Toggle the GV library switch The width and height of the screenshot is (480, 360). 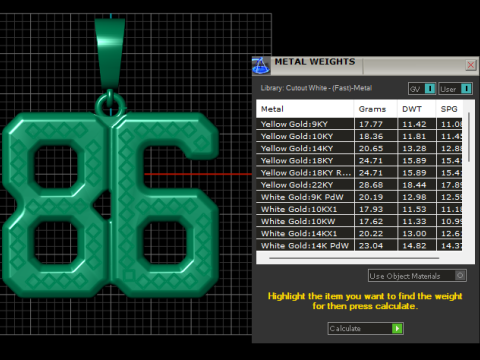[x=422, y=89]
